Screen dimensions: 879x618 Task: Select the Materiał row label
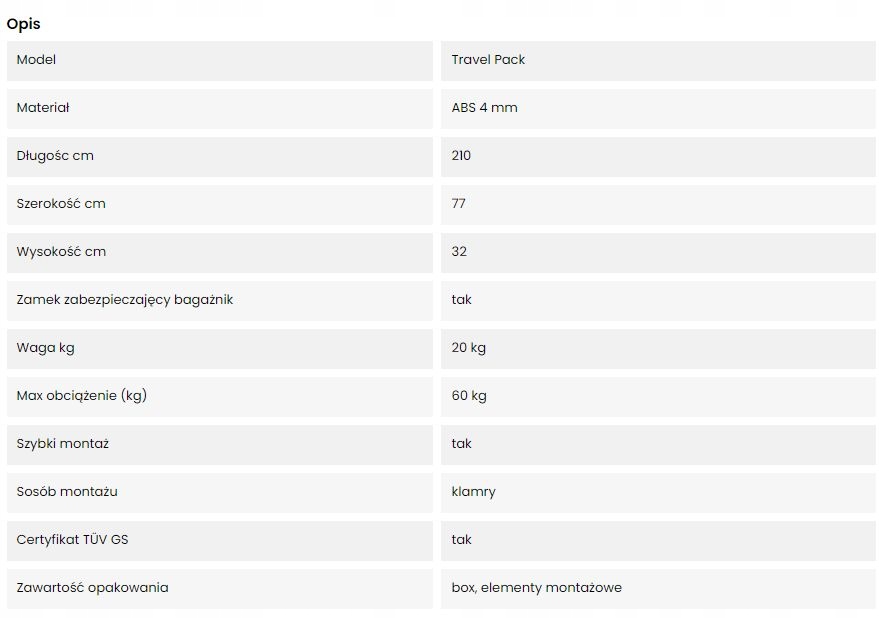click(x=43, y=108)
